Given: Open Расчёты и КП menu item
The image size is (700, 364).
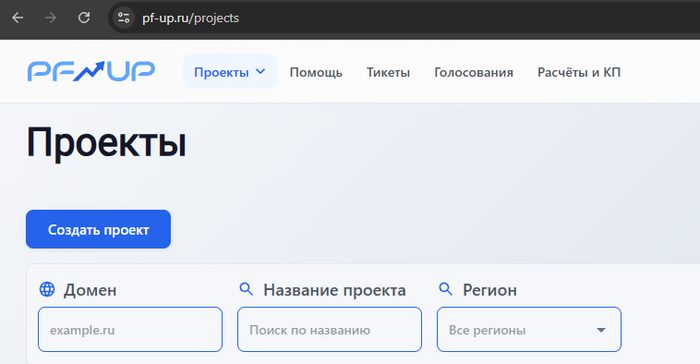Looking at the screenshot, I should 579,72.
